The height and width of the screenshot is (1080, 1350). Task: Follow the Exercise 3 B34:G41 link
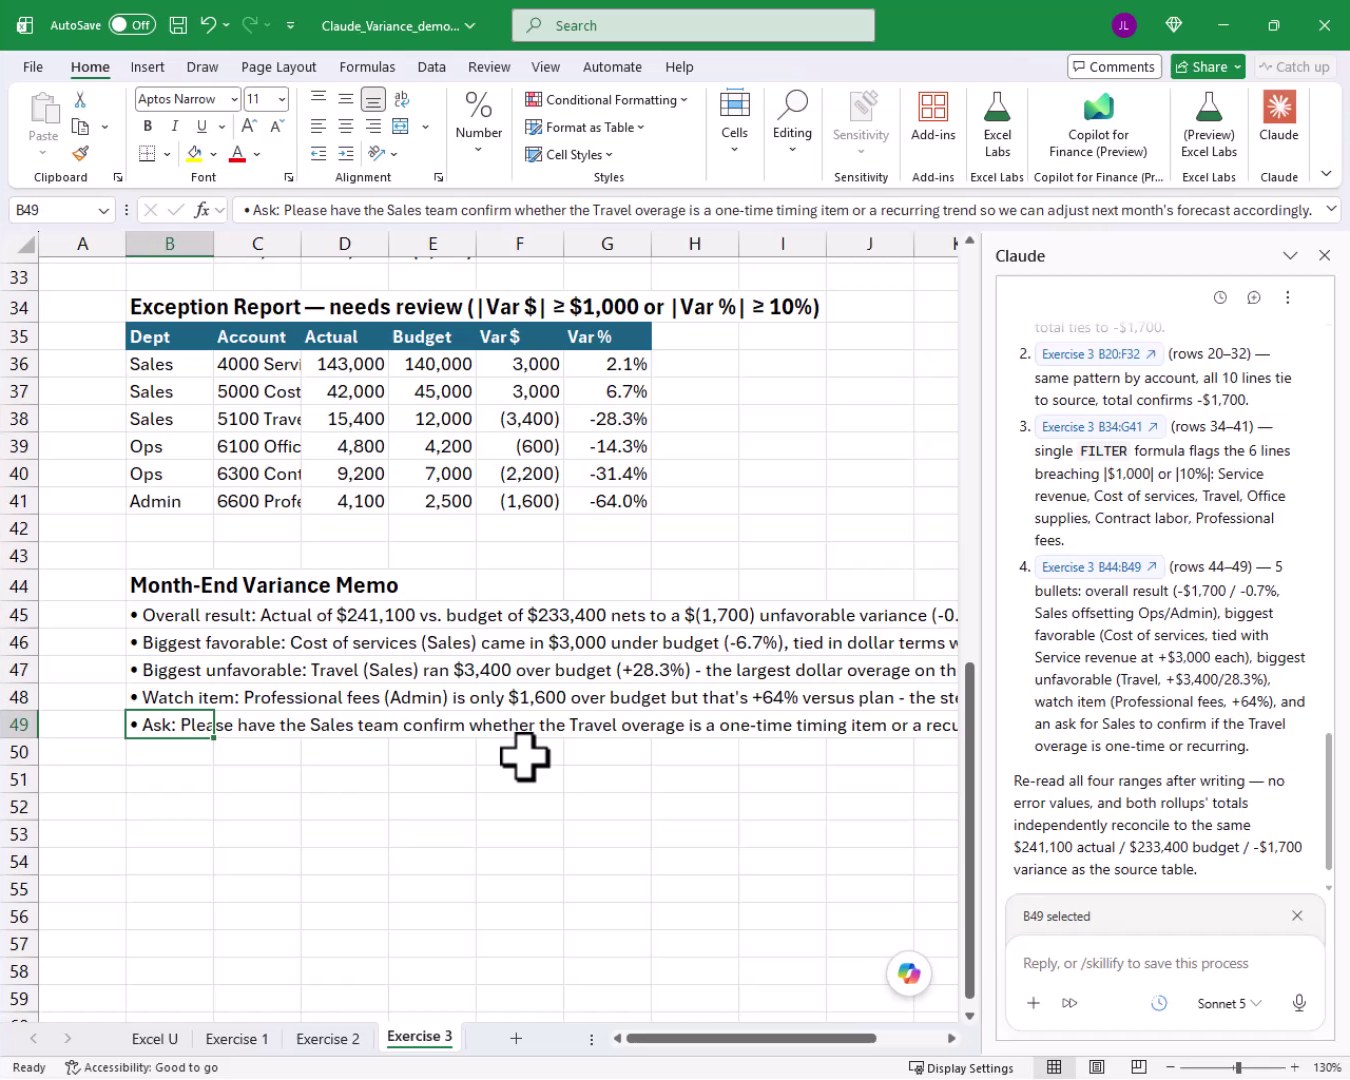click(1099, 427)
